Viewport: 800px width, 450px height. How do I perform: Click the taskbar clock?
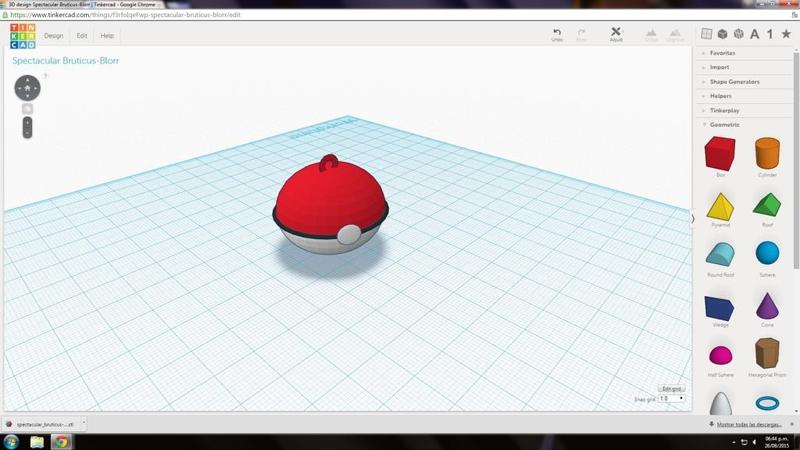pos(777,442)
